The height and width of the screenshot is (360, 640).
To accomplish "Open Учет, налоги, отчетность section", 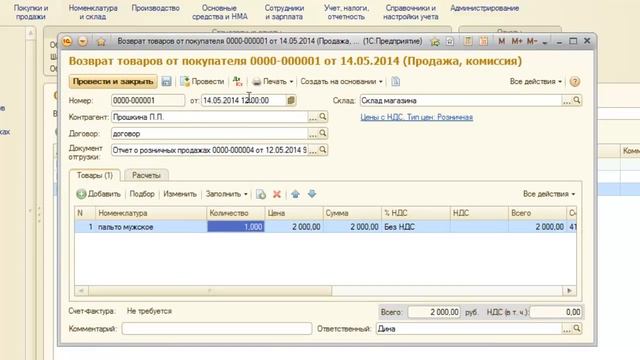I will tap(346, 12).
